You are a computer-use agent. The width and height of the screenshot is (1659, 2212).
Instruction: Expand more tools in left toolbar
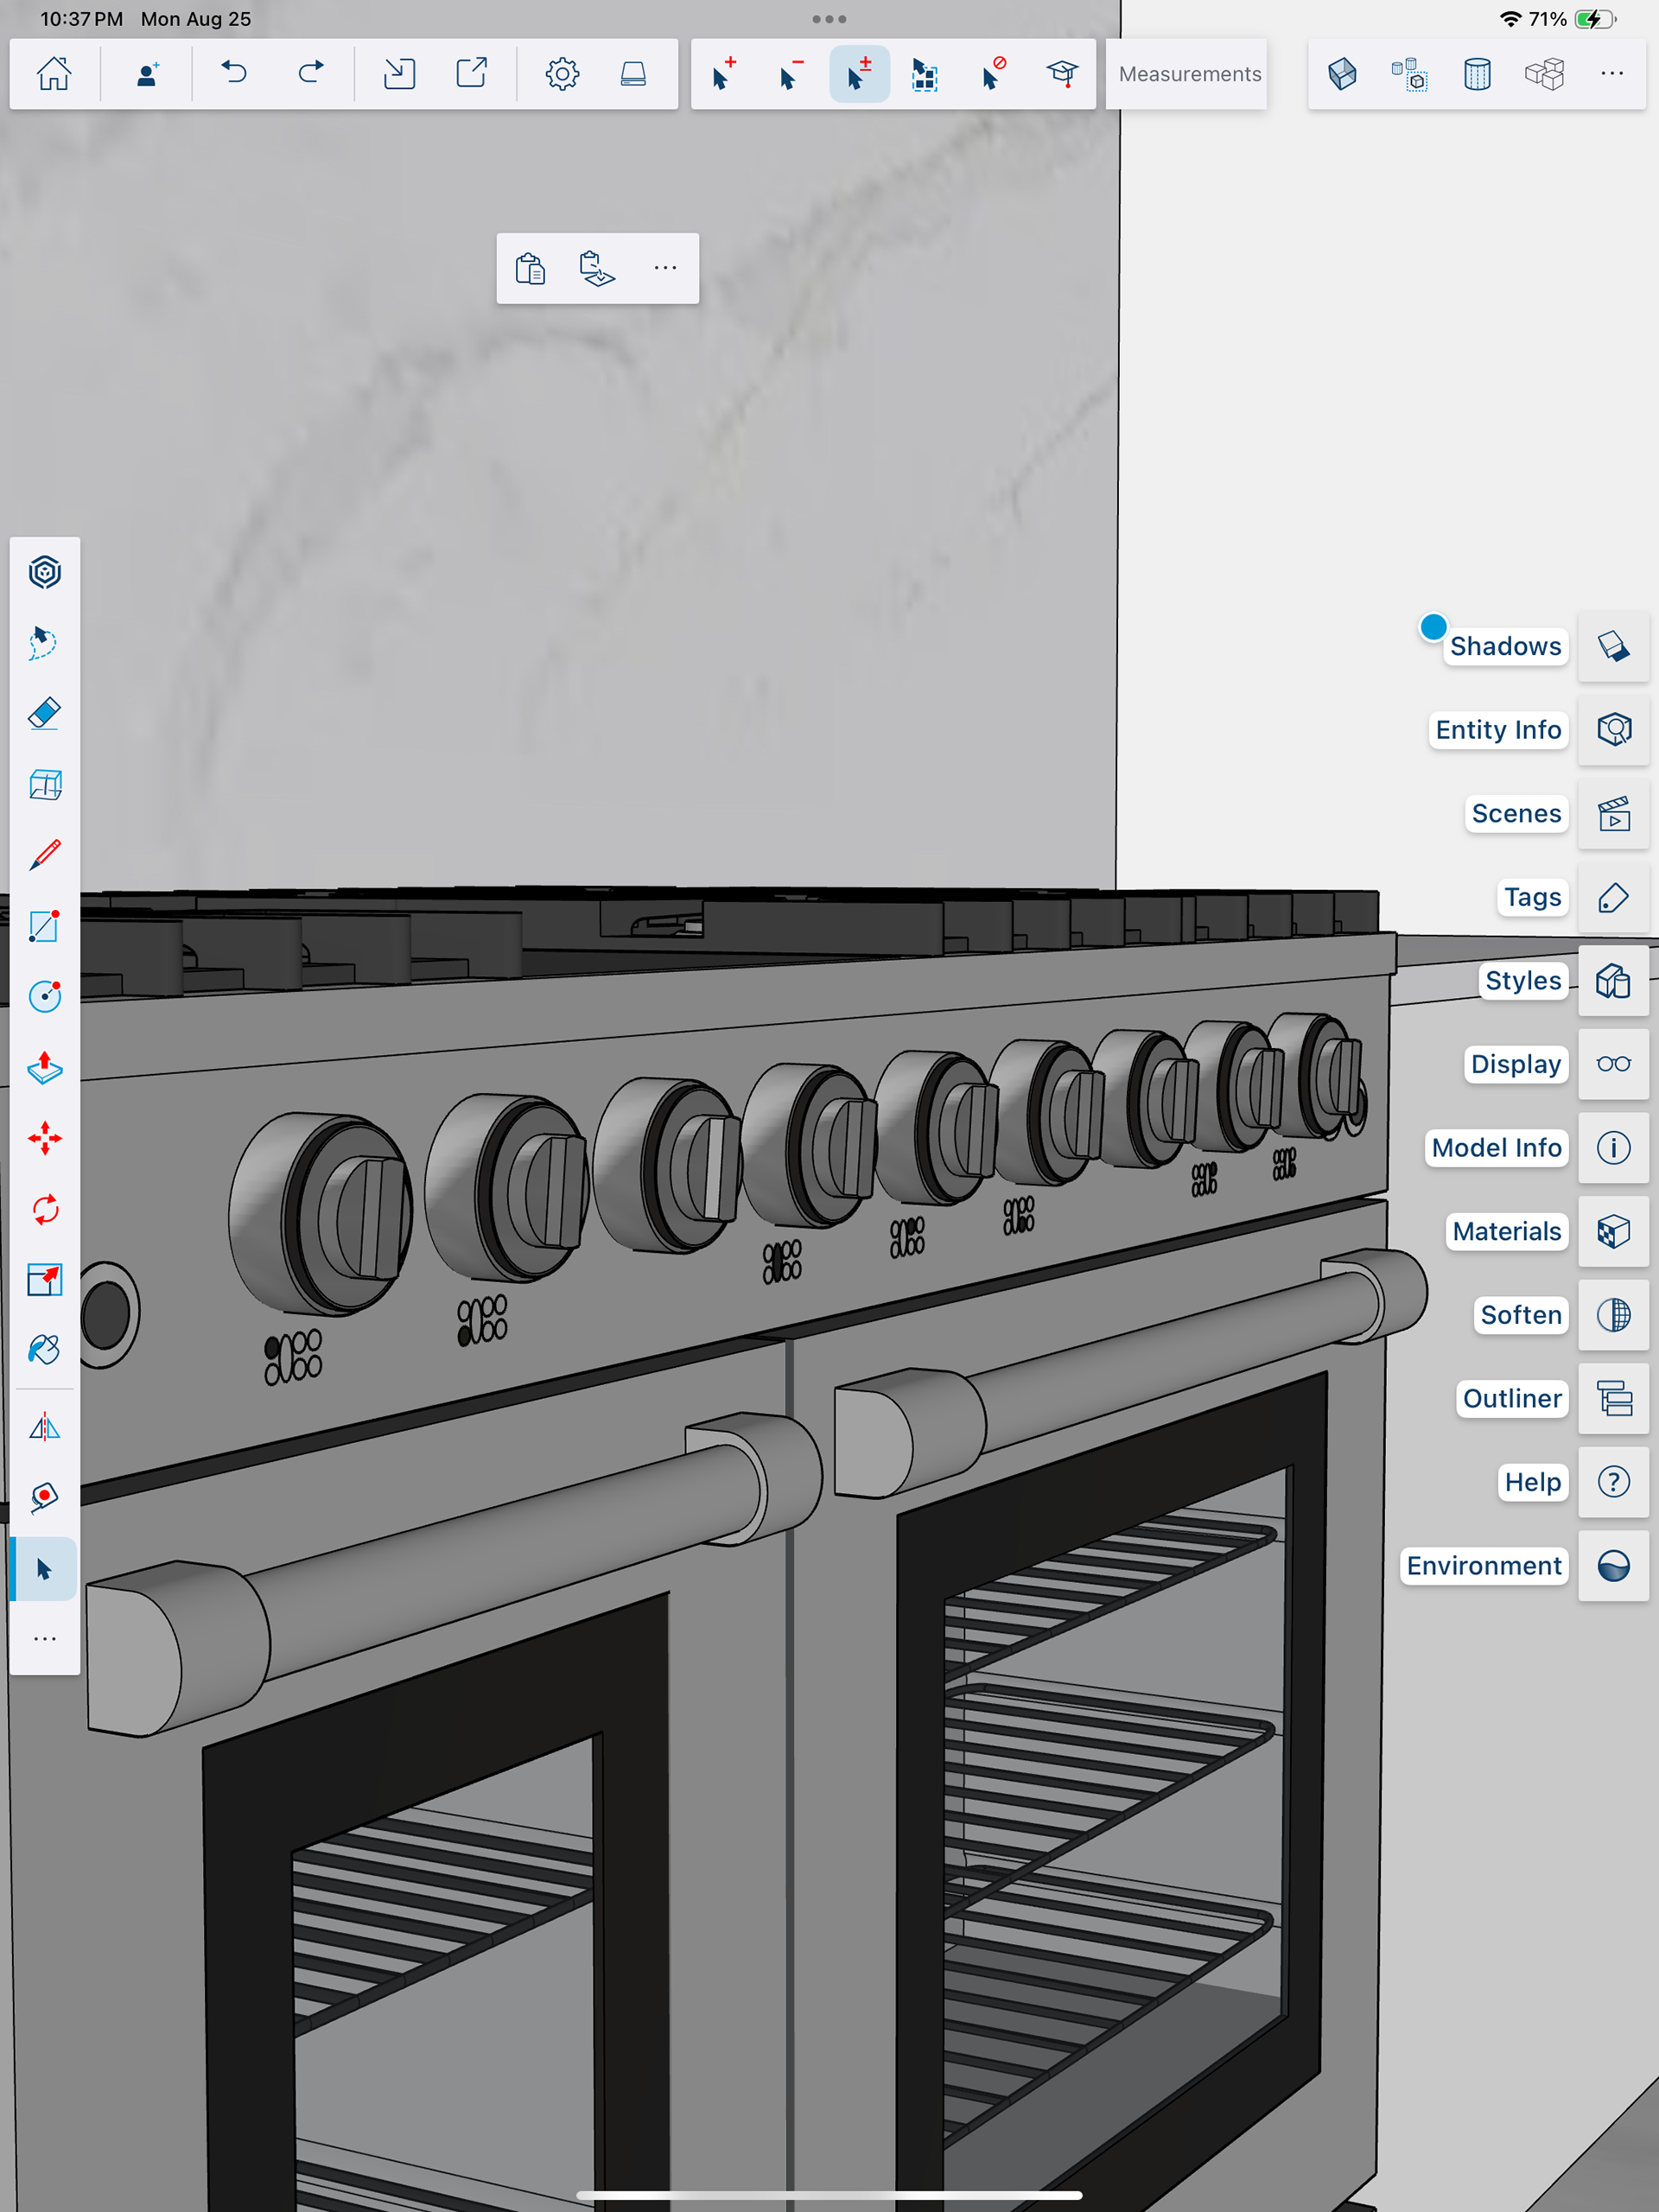45,1639
